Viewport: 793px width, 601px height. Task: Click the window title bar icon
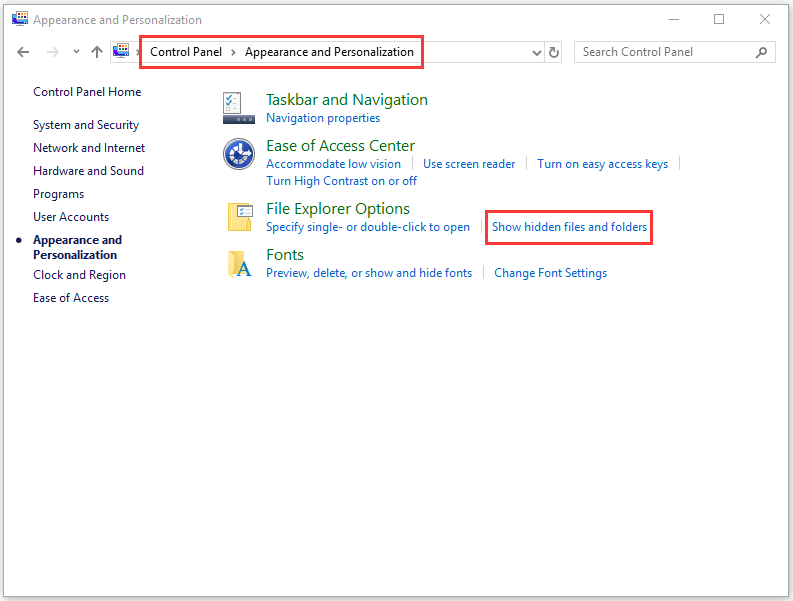tap(20, 19)
